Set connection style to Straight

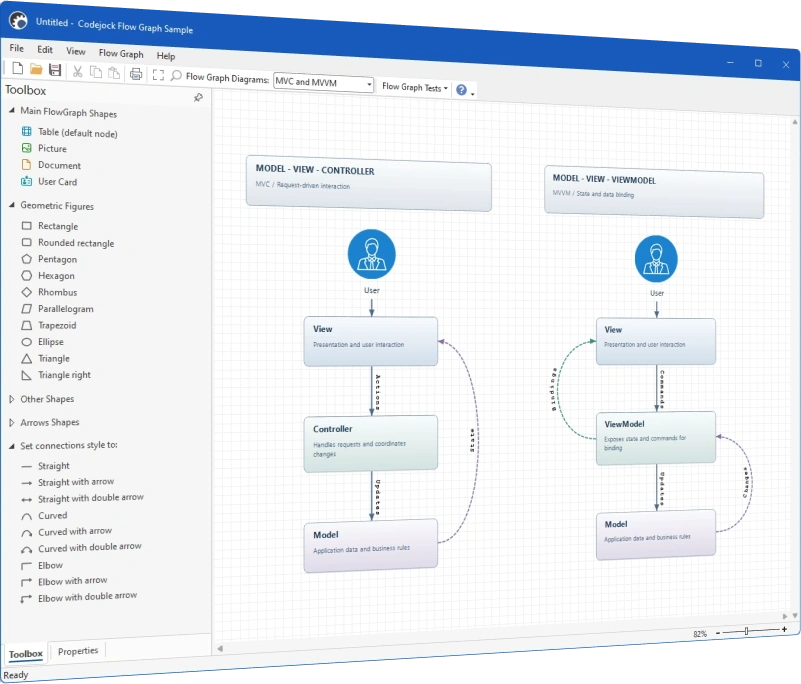pyautogui.click(x=45, y=466)
